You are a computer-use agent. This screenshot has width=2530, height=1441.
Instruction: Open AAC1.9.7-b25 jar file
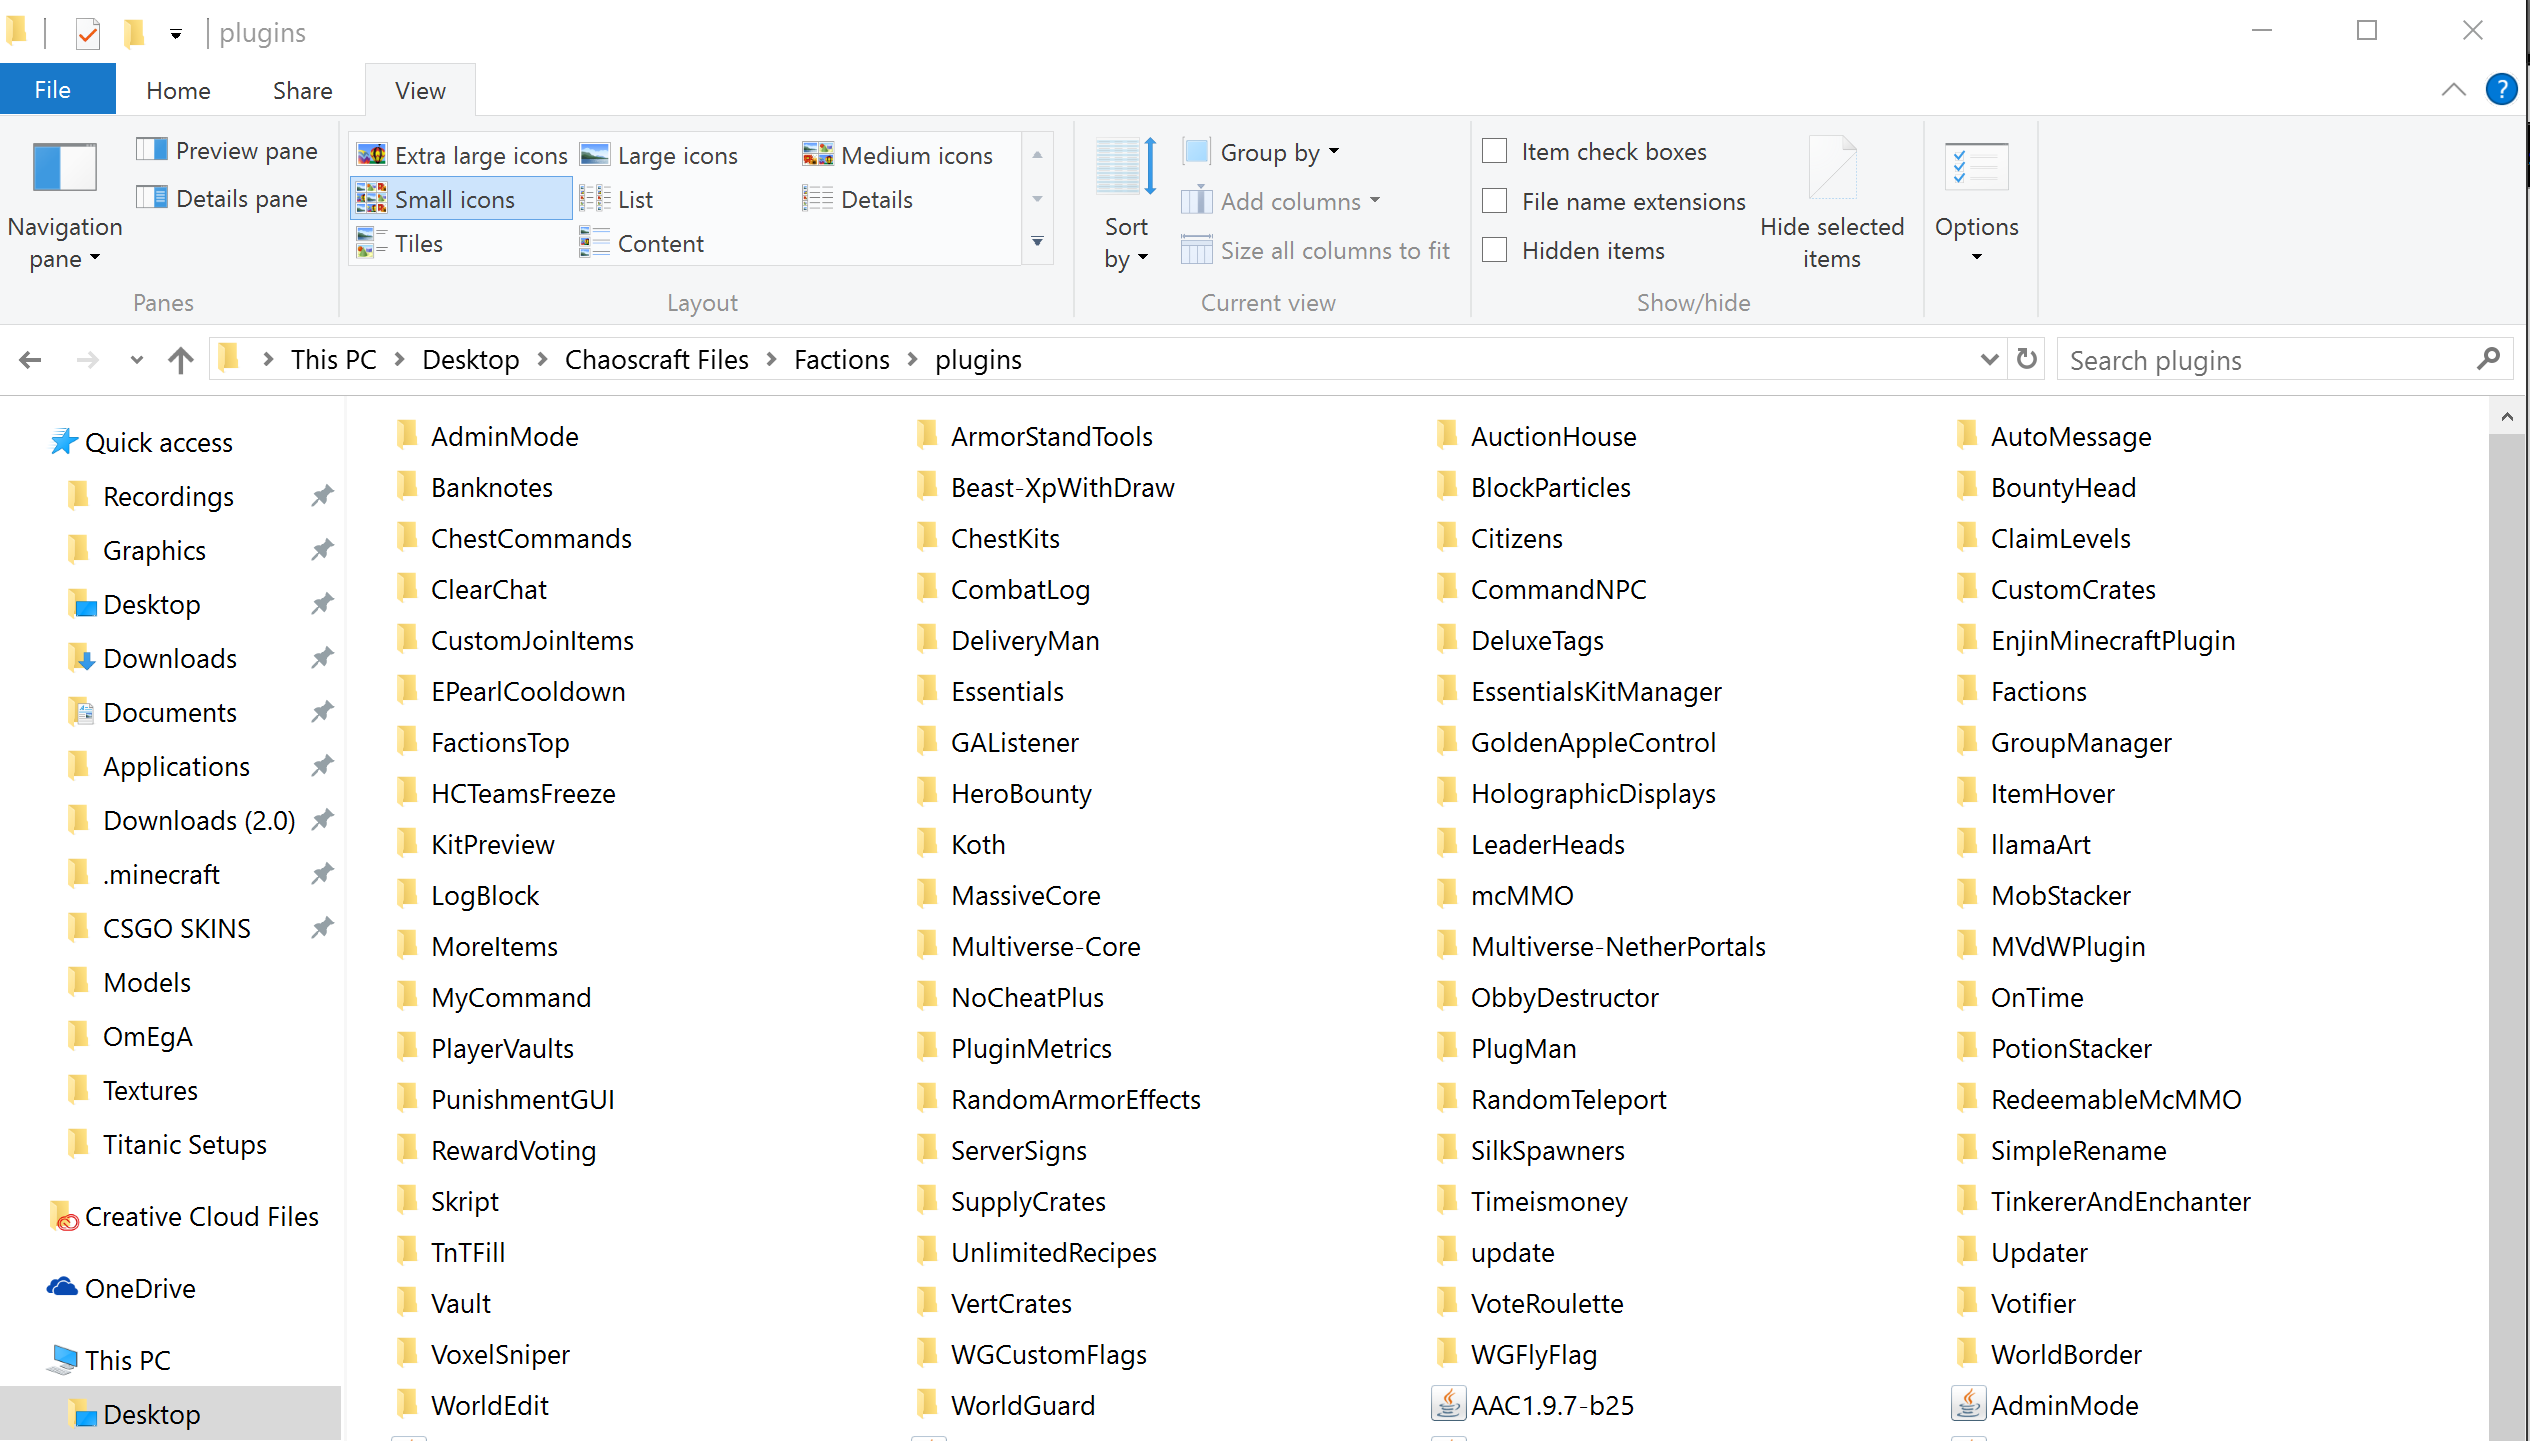click(x=1551, y=1405)
